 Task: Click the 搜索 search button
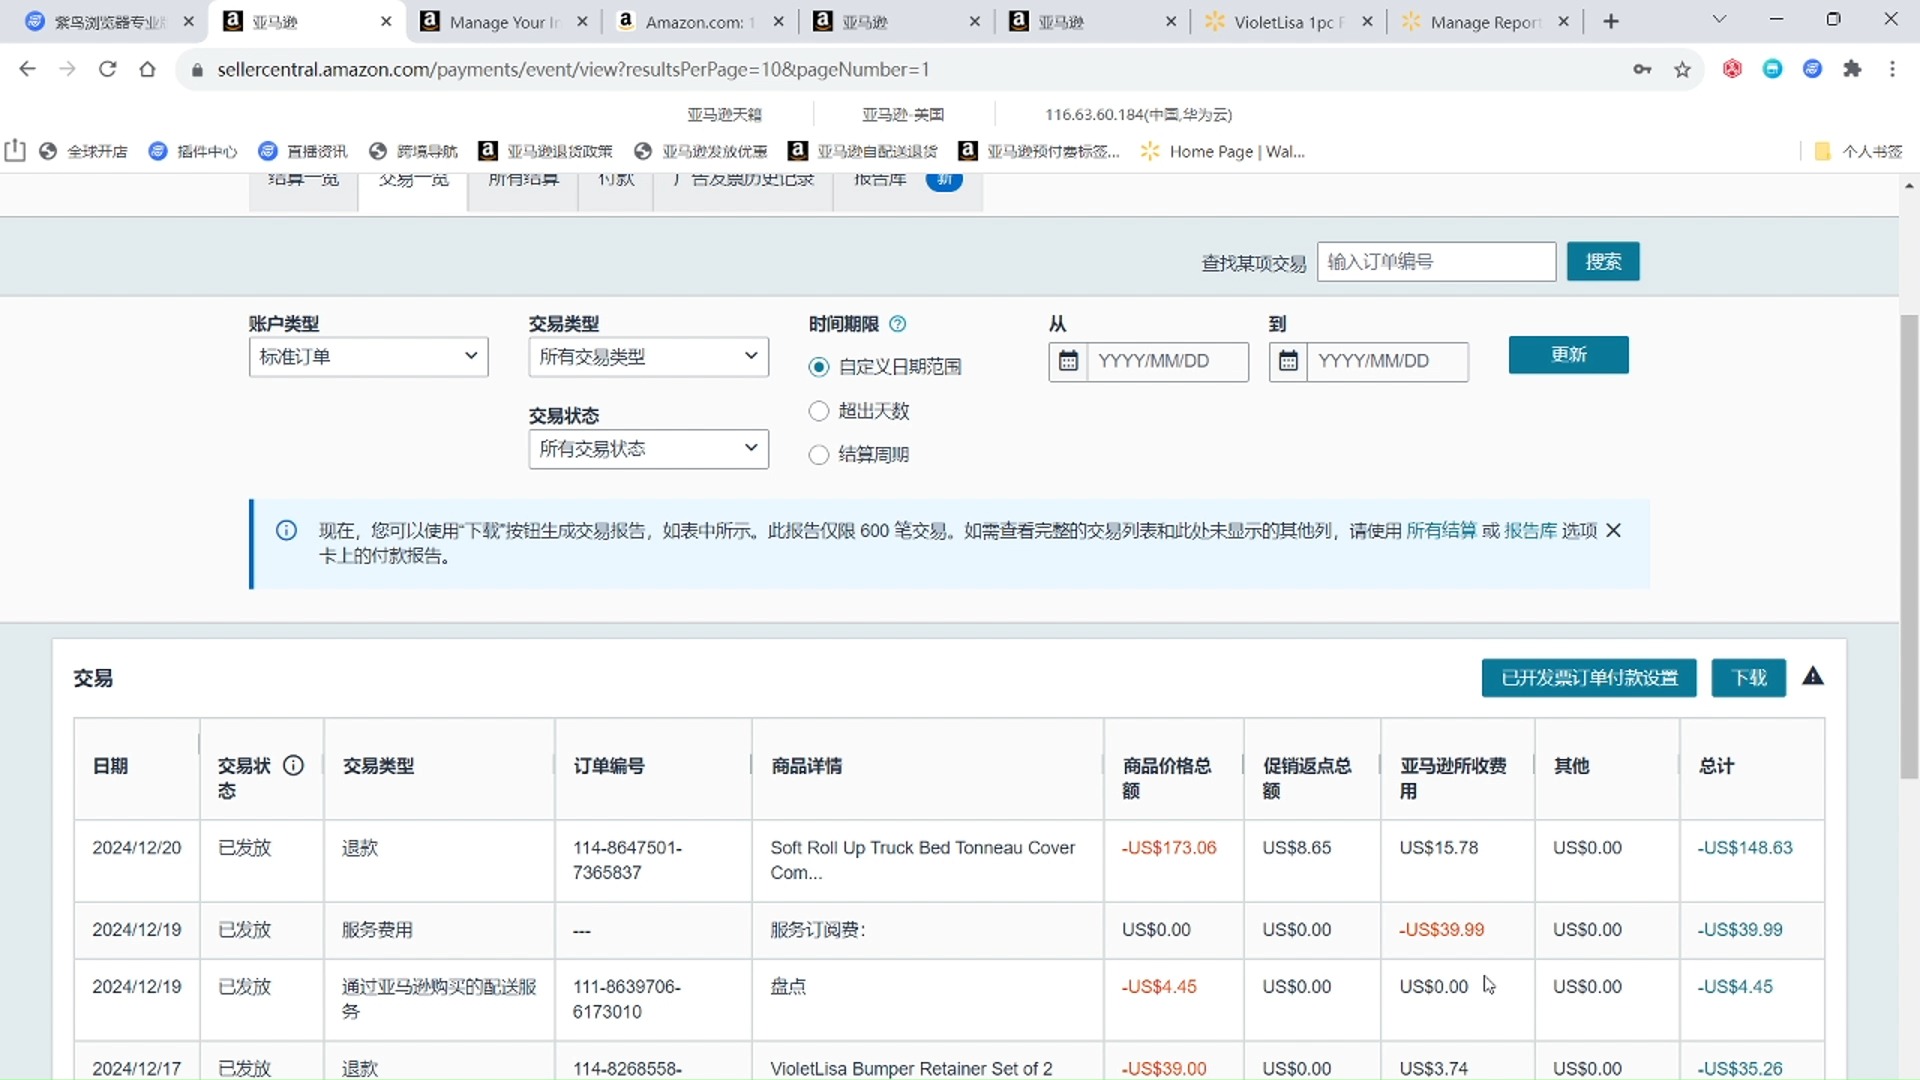point(1603,261)
